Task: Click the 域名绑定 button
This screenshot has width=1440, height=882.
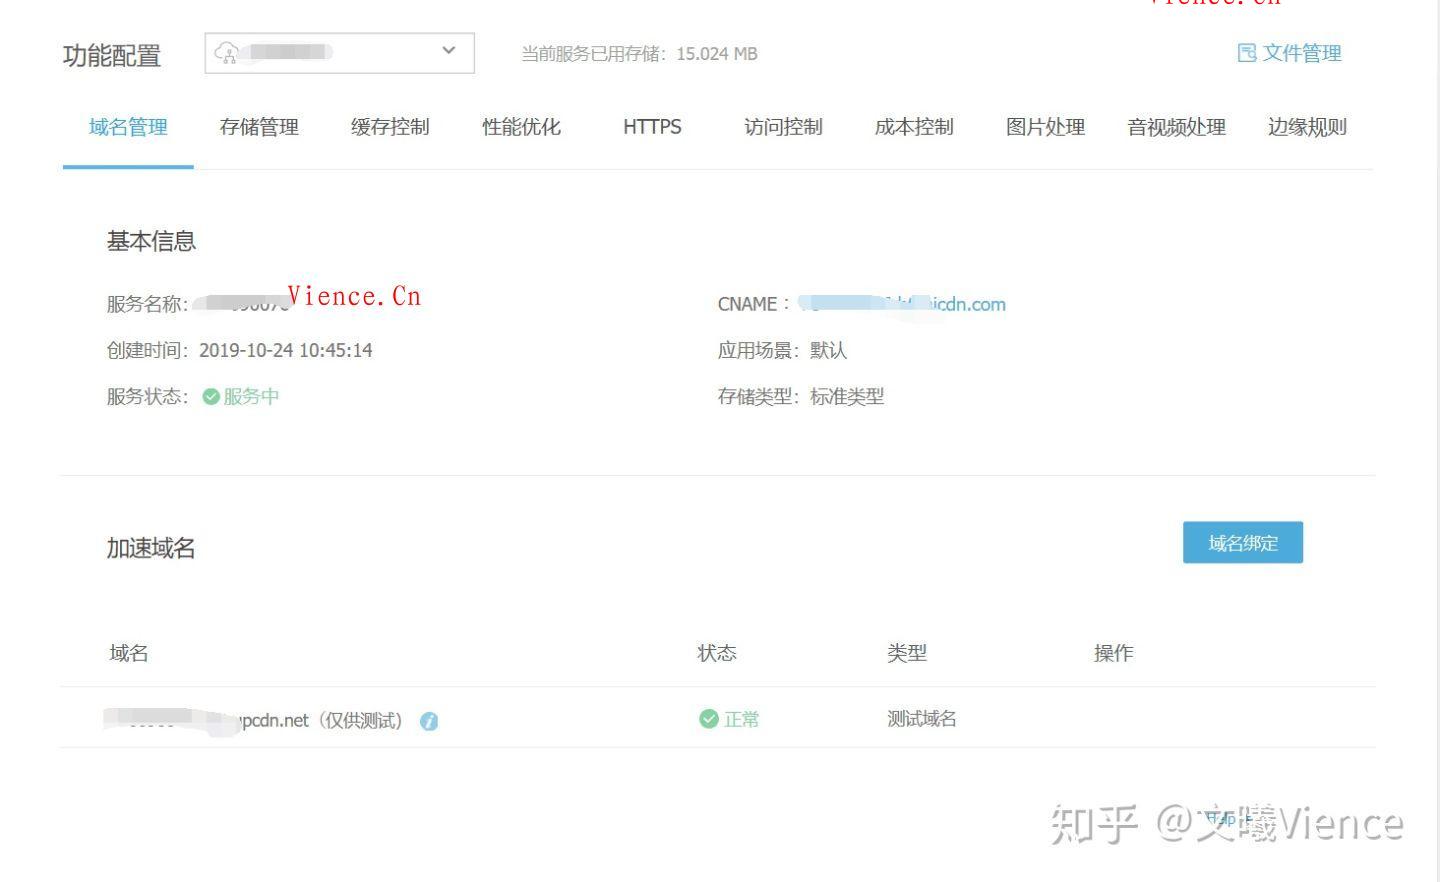Action: click(x=1242, y=542)
